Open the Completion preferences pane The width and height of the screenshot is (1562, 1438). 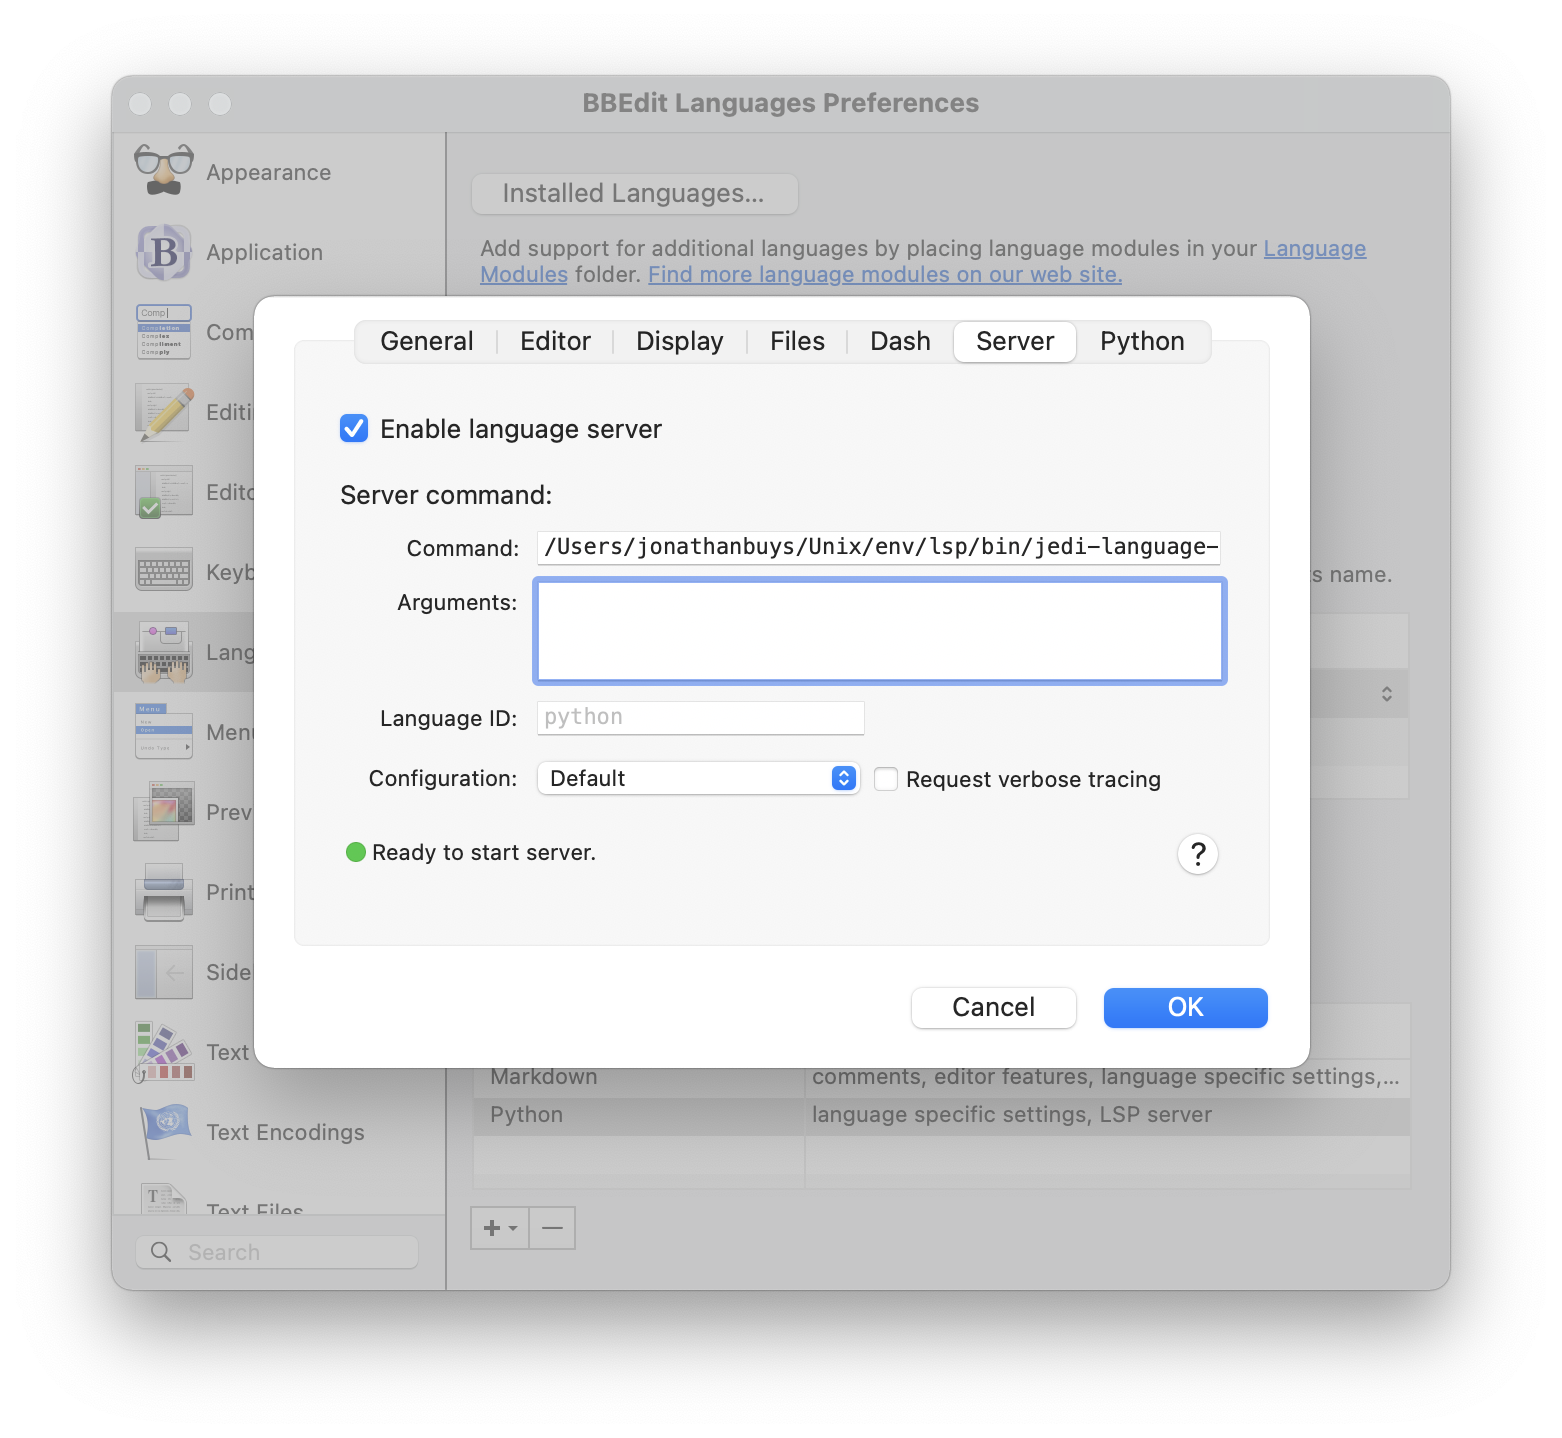pyautogui.click(x=162, y=331)
